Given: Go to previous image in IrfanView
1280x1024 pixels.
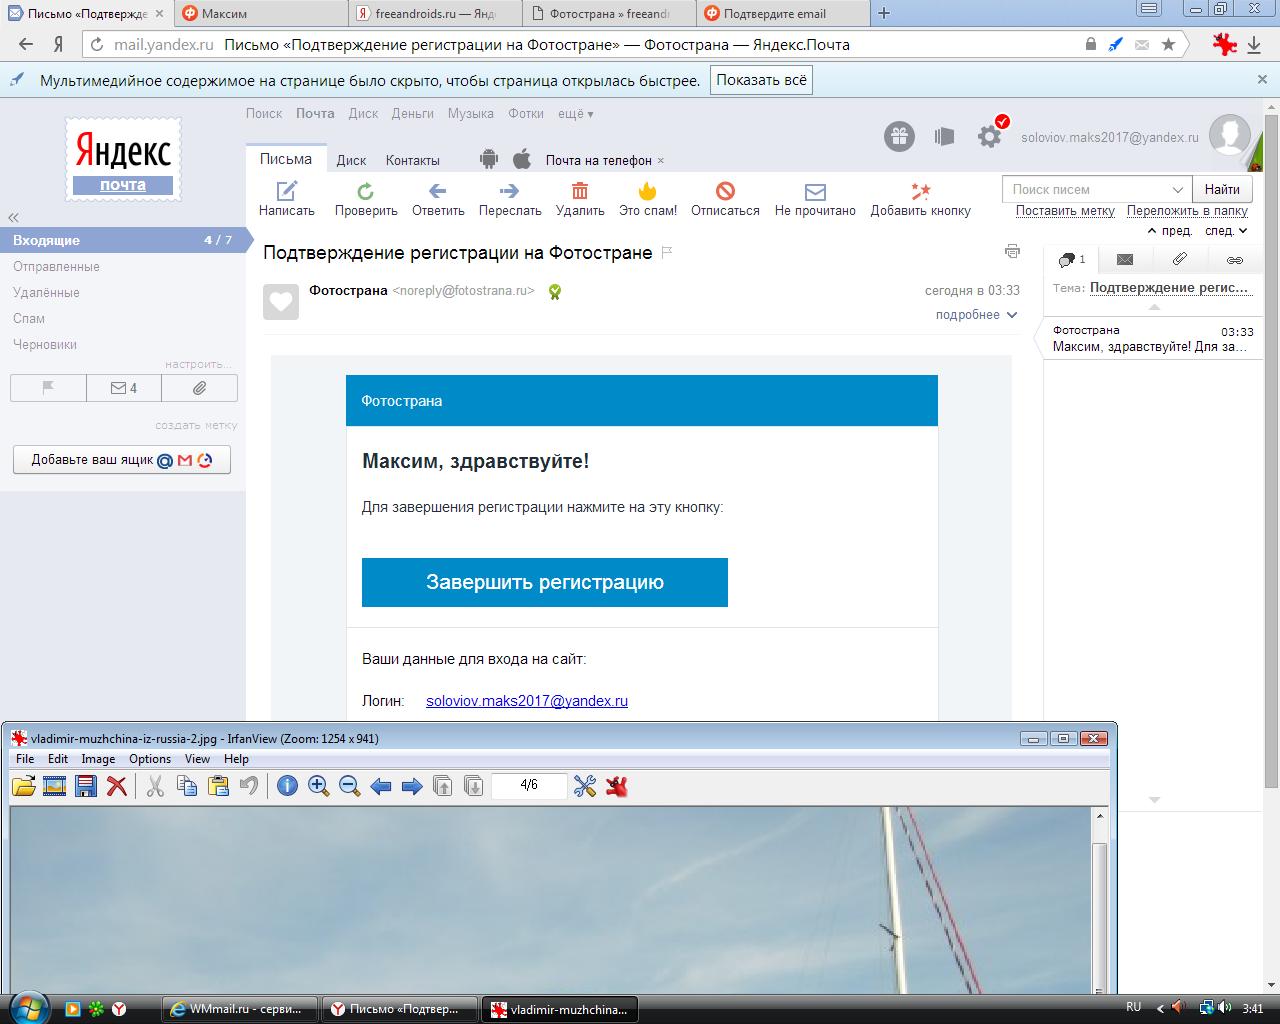Looking at the screenshot, I should point(380,786).
